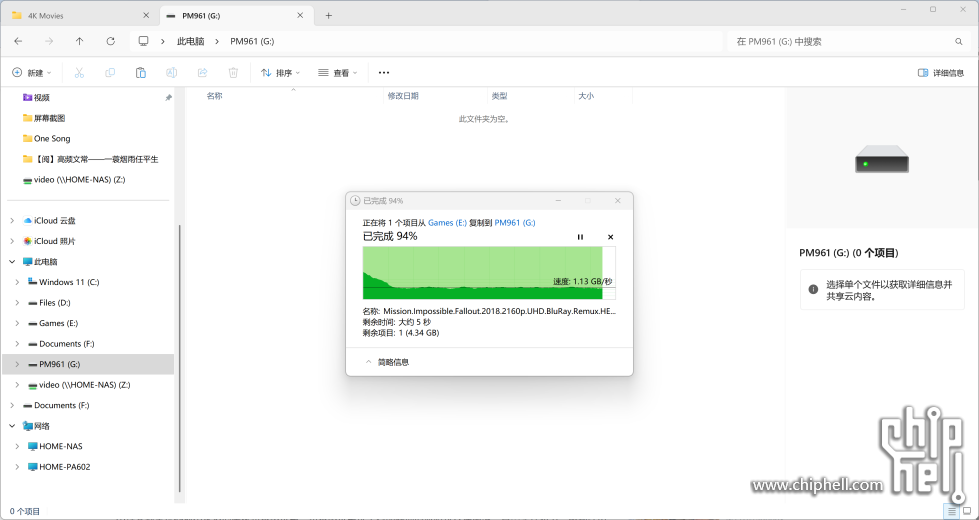This screenshot has height=520, width=979.
Task: Click the navigation pane scrollbar
Action: [x=179, y=359]
